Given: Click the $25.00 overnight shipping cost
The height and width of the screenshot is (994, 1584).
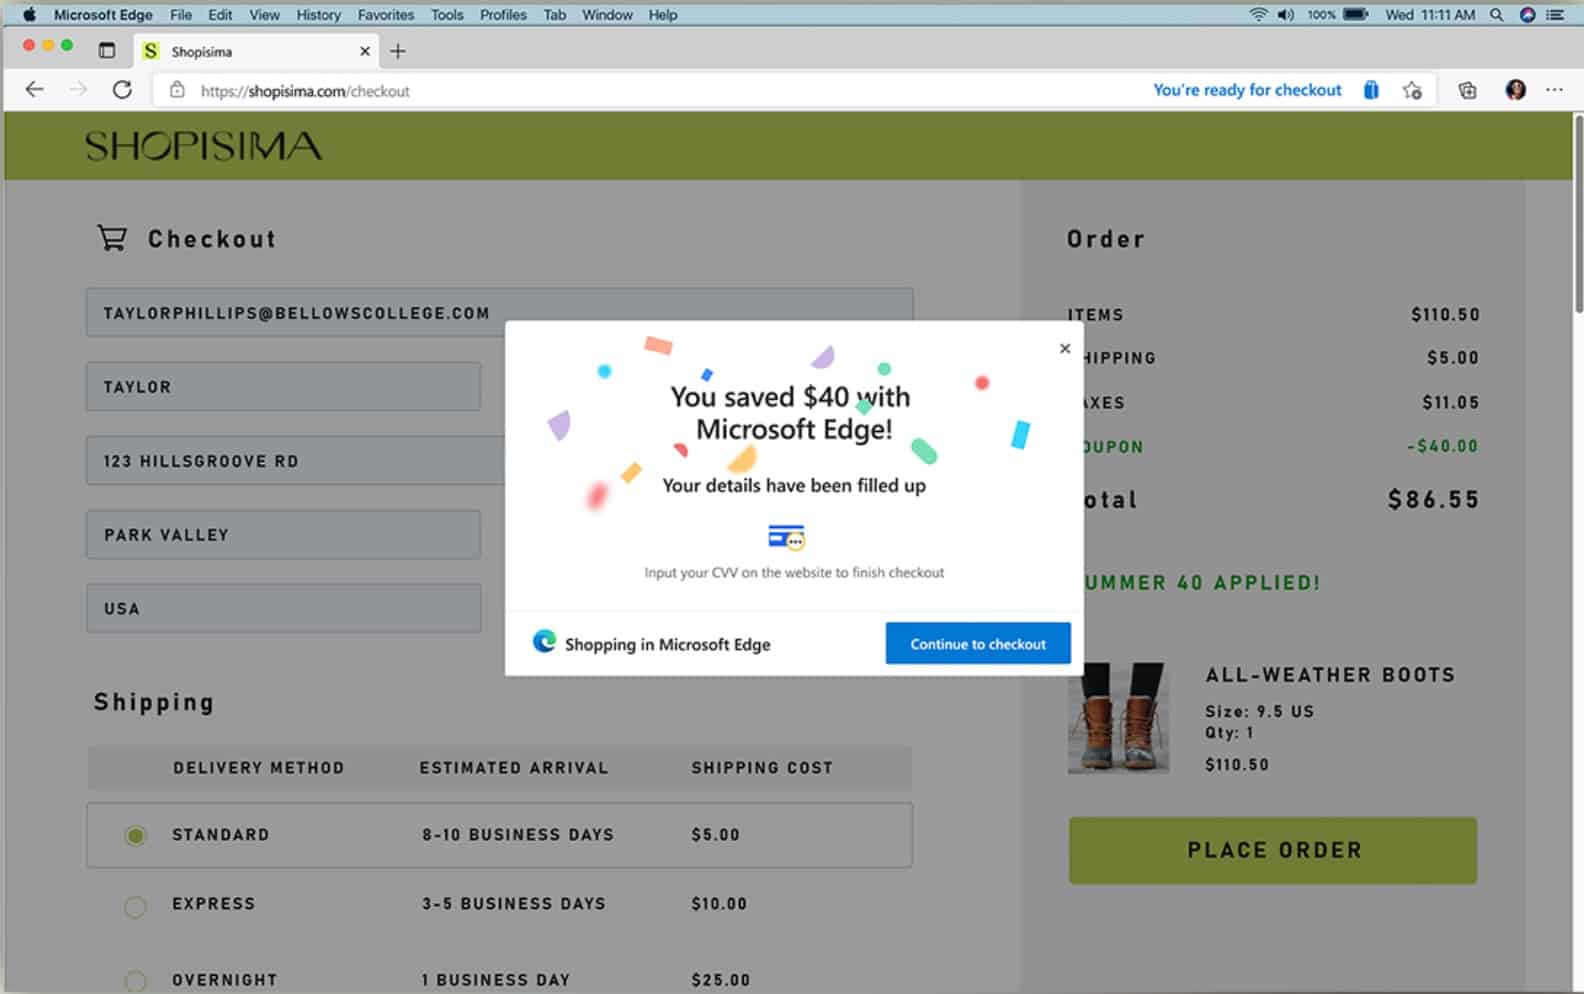Looking at the screenshot, I should pyautogui.click(x=721, y=980).
